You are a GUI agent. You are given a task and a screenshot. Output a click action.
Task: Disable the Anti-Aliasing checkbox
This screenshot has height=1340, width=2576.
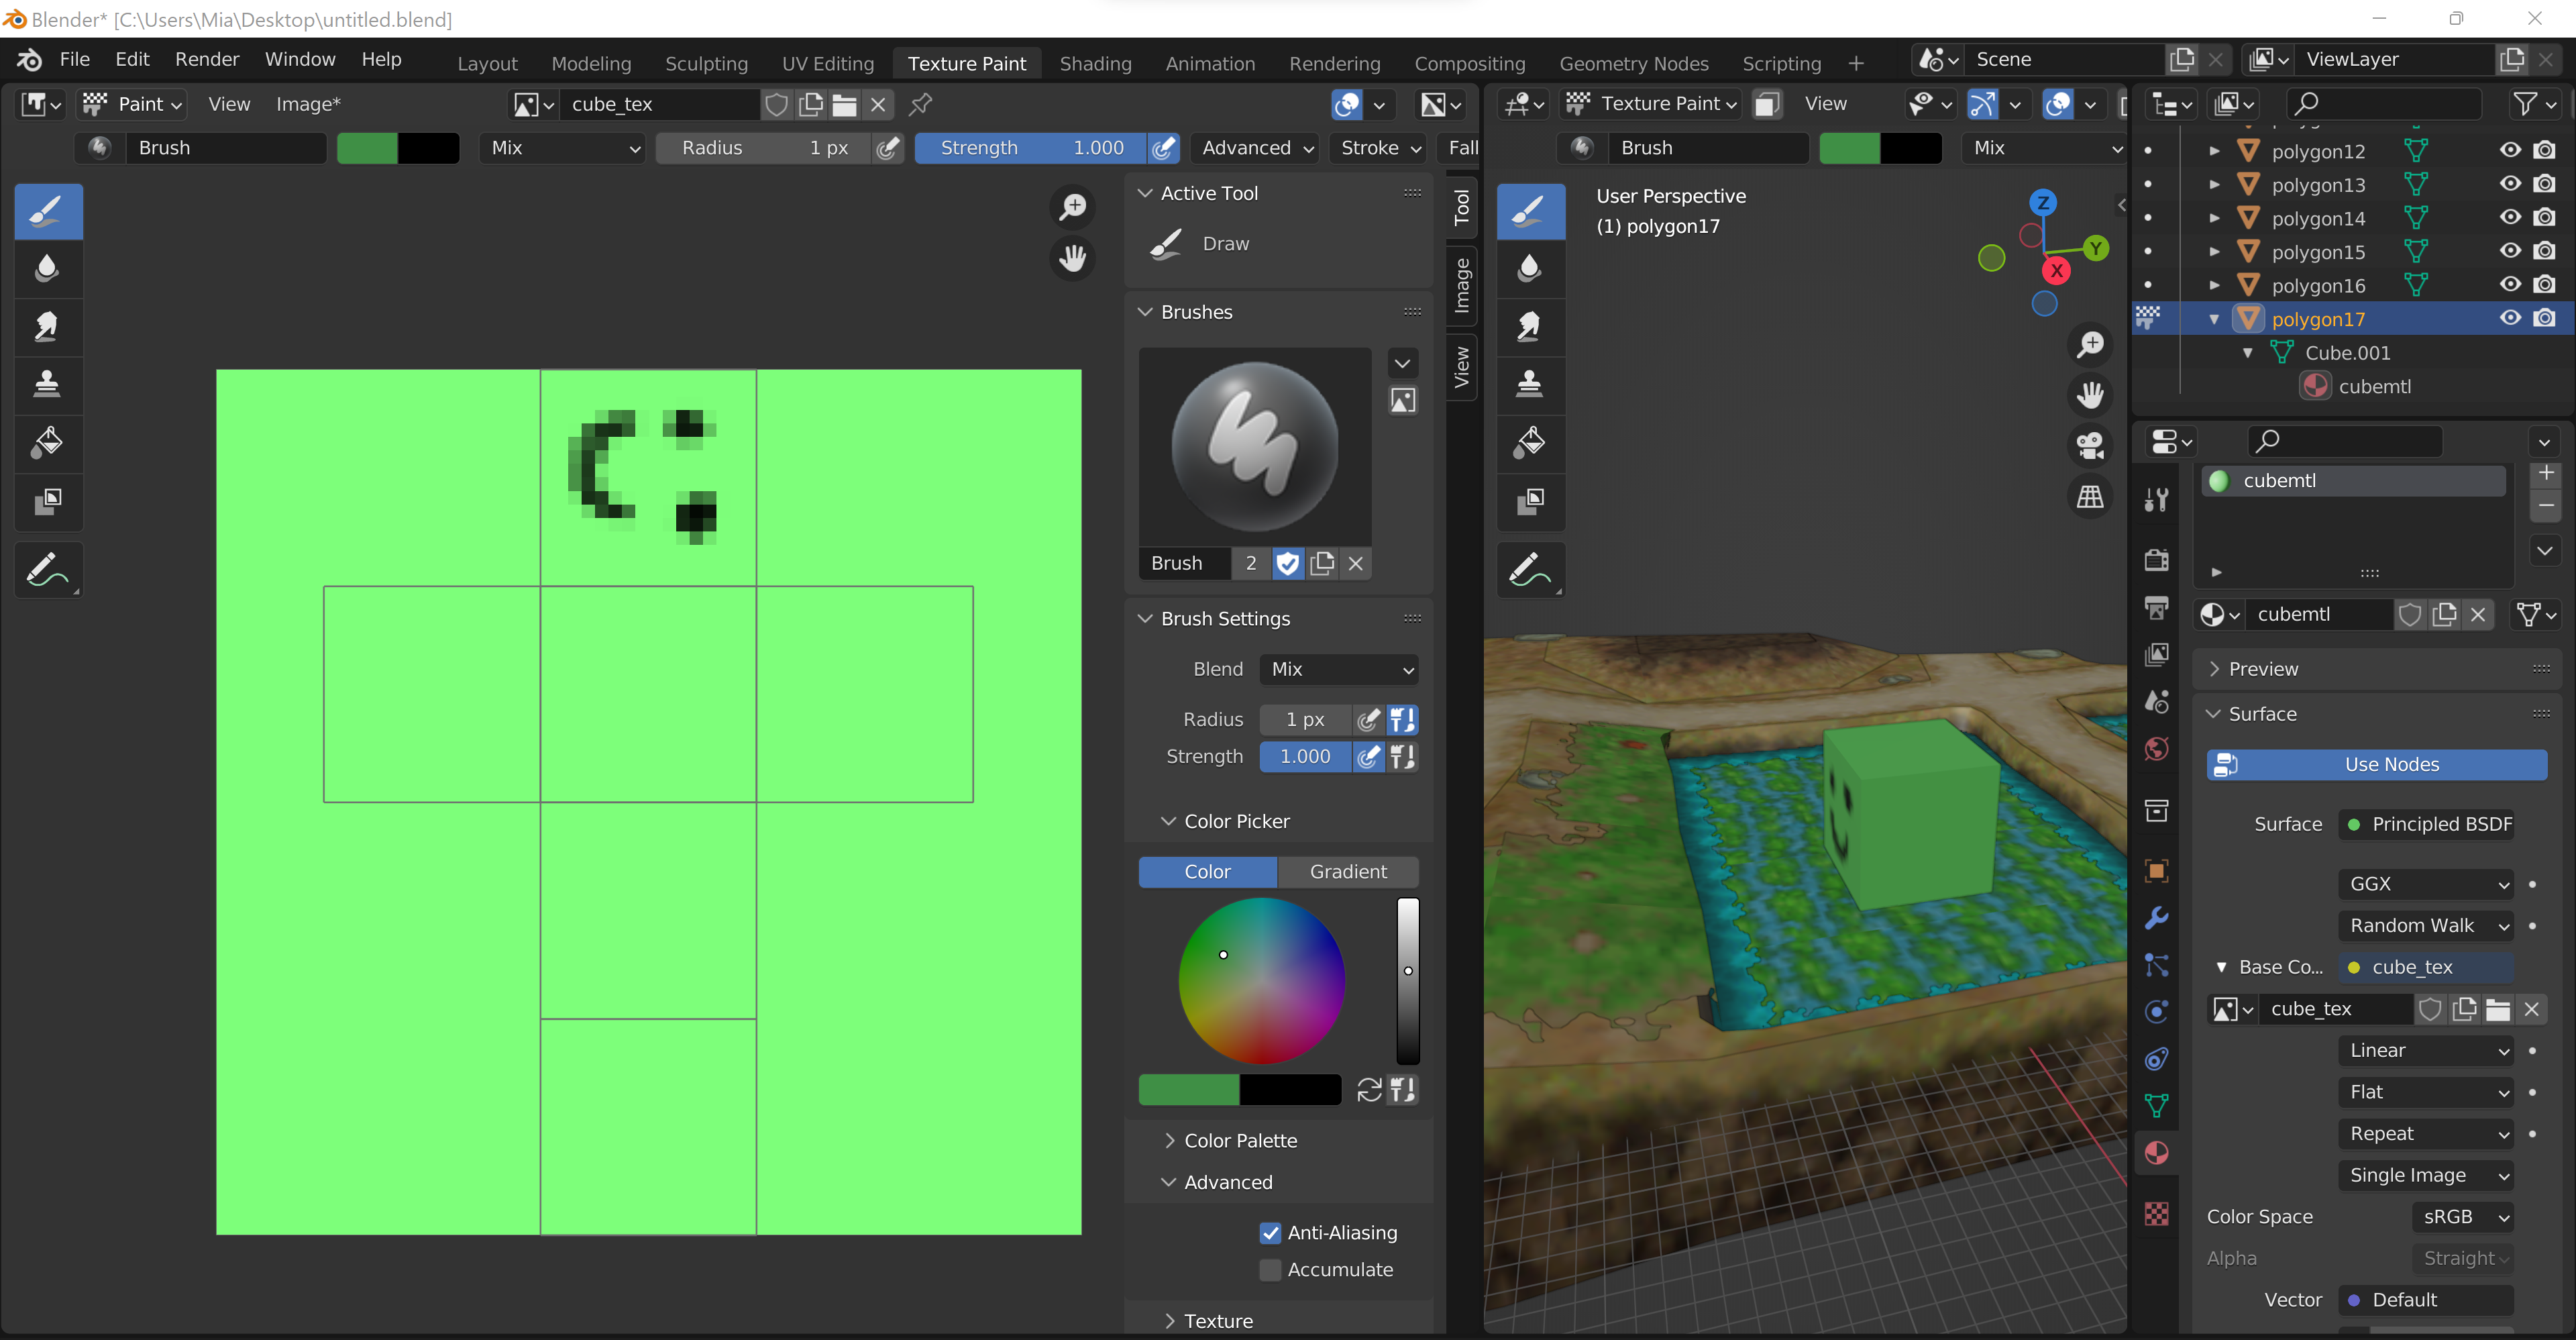(1270, 1233)
